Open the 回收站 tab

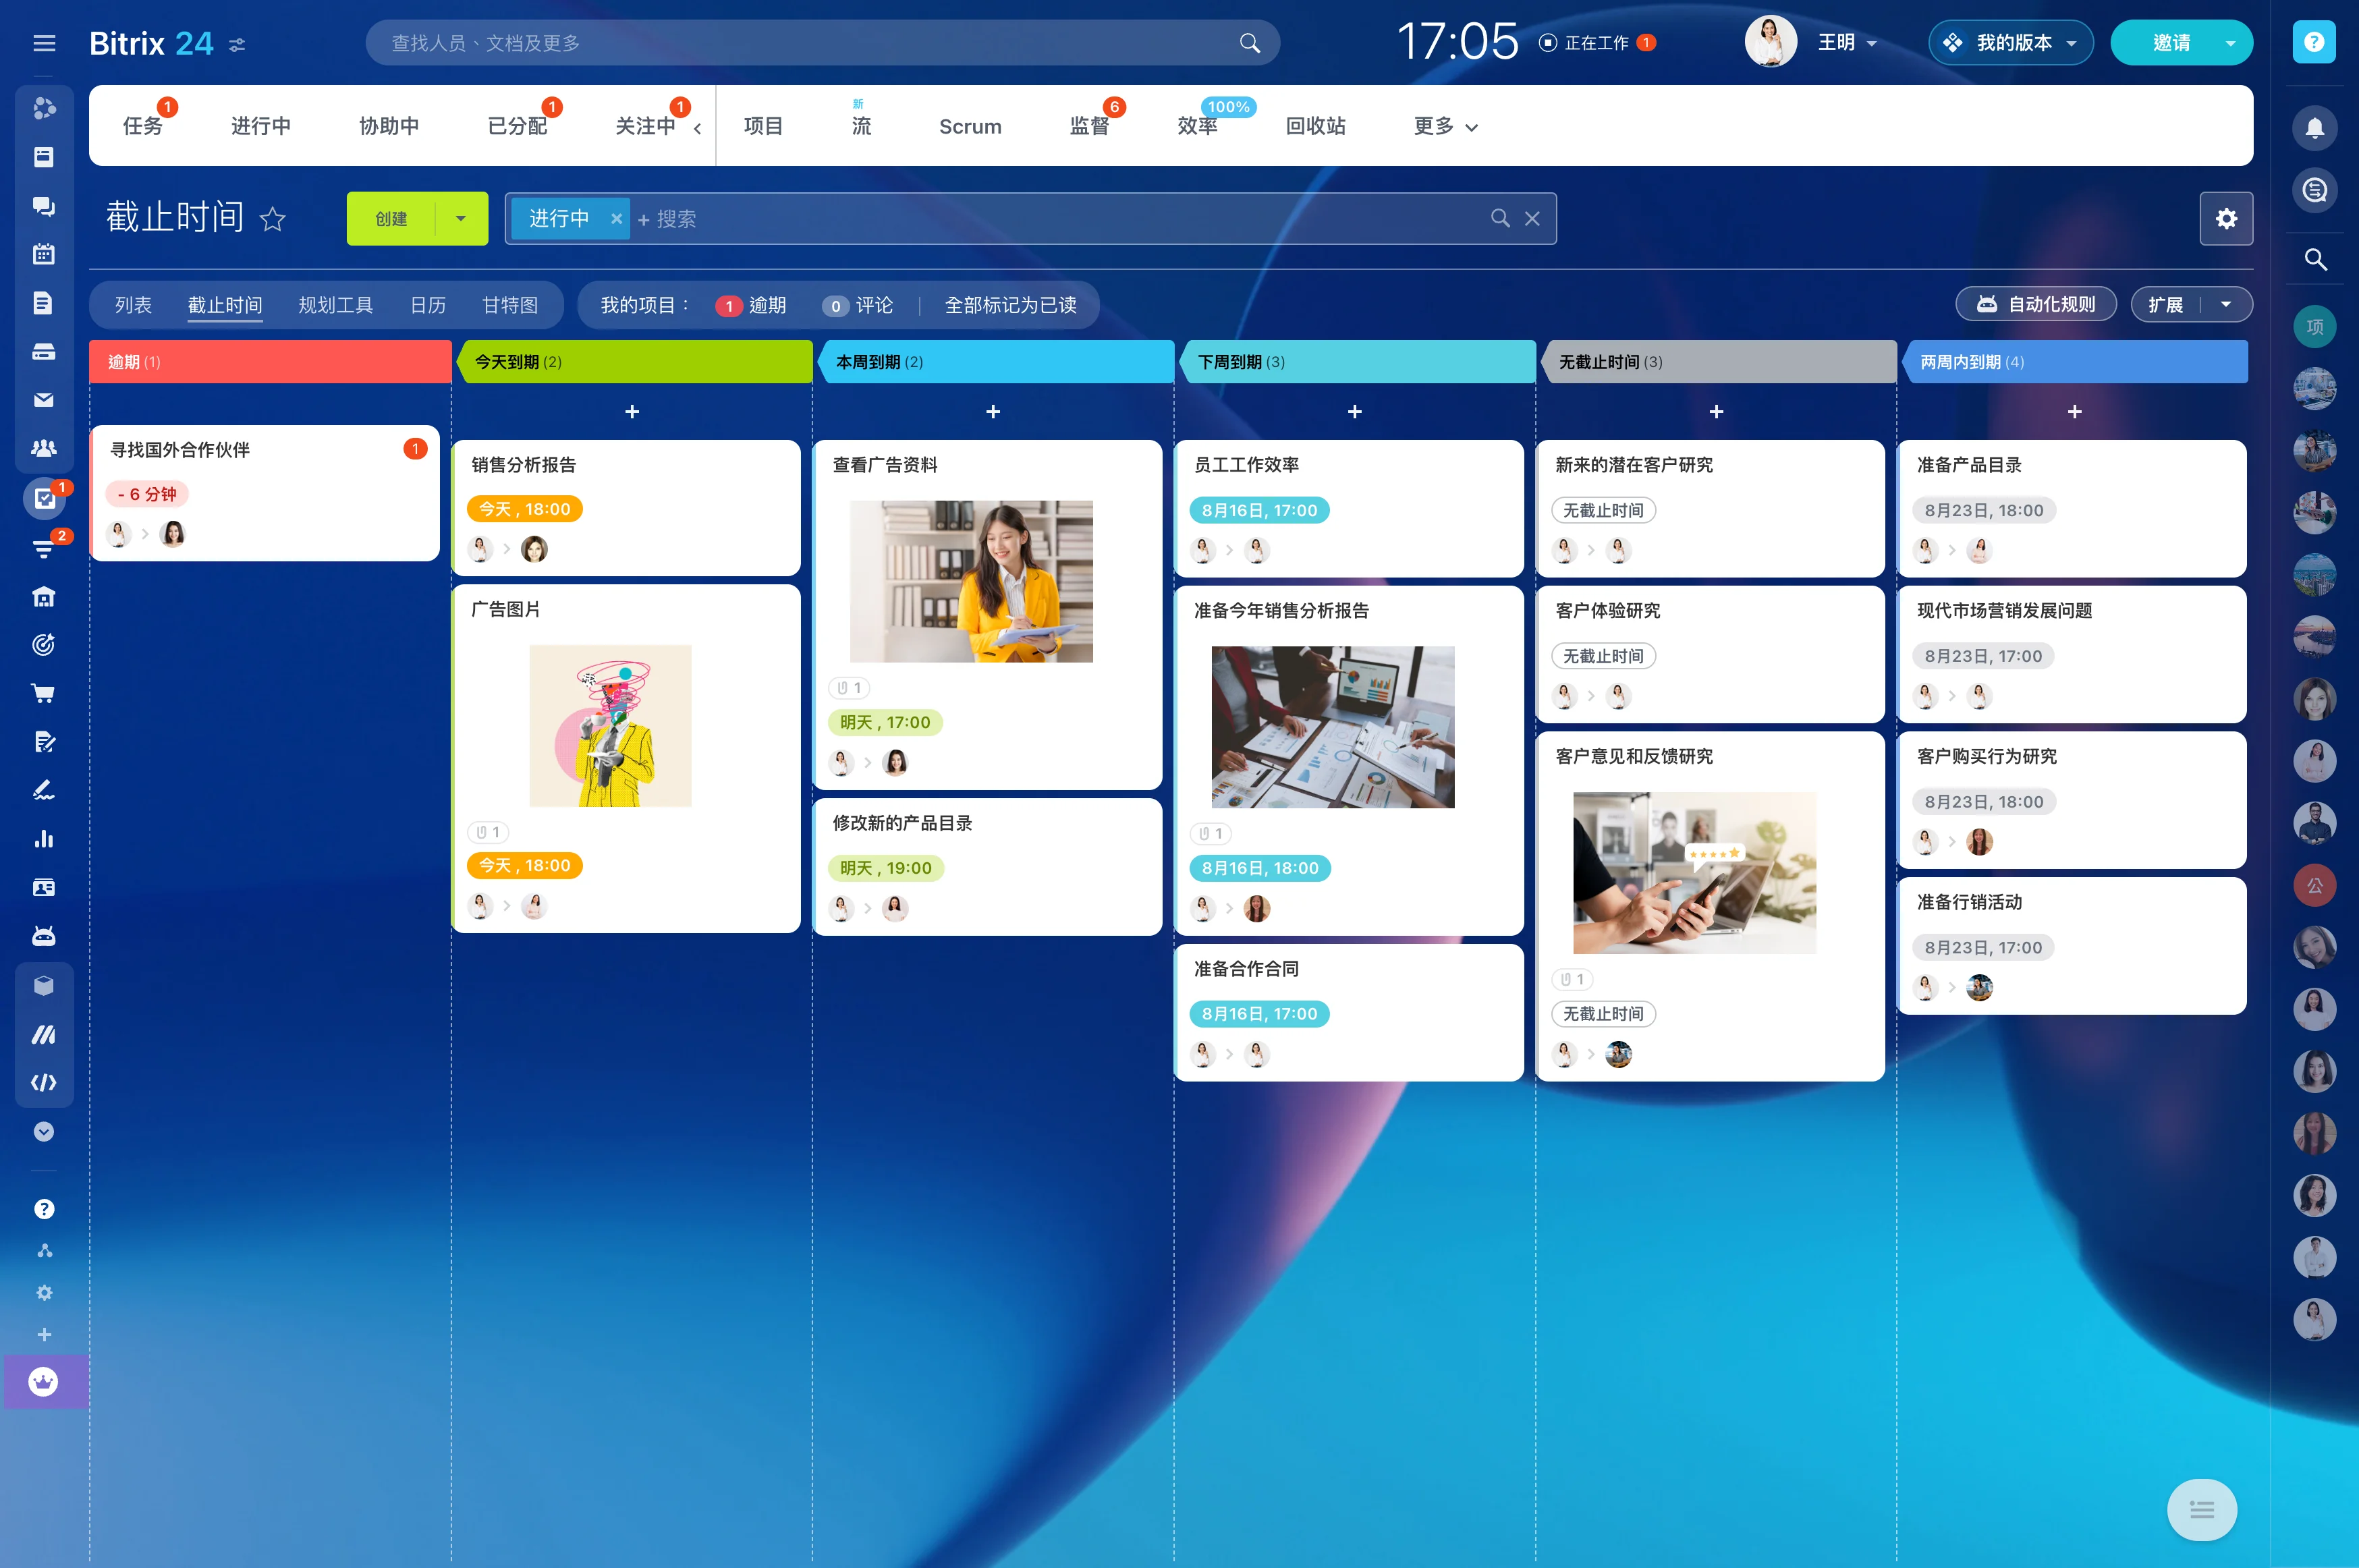point(1315,126)
